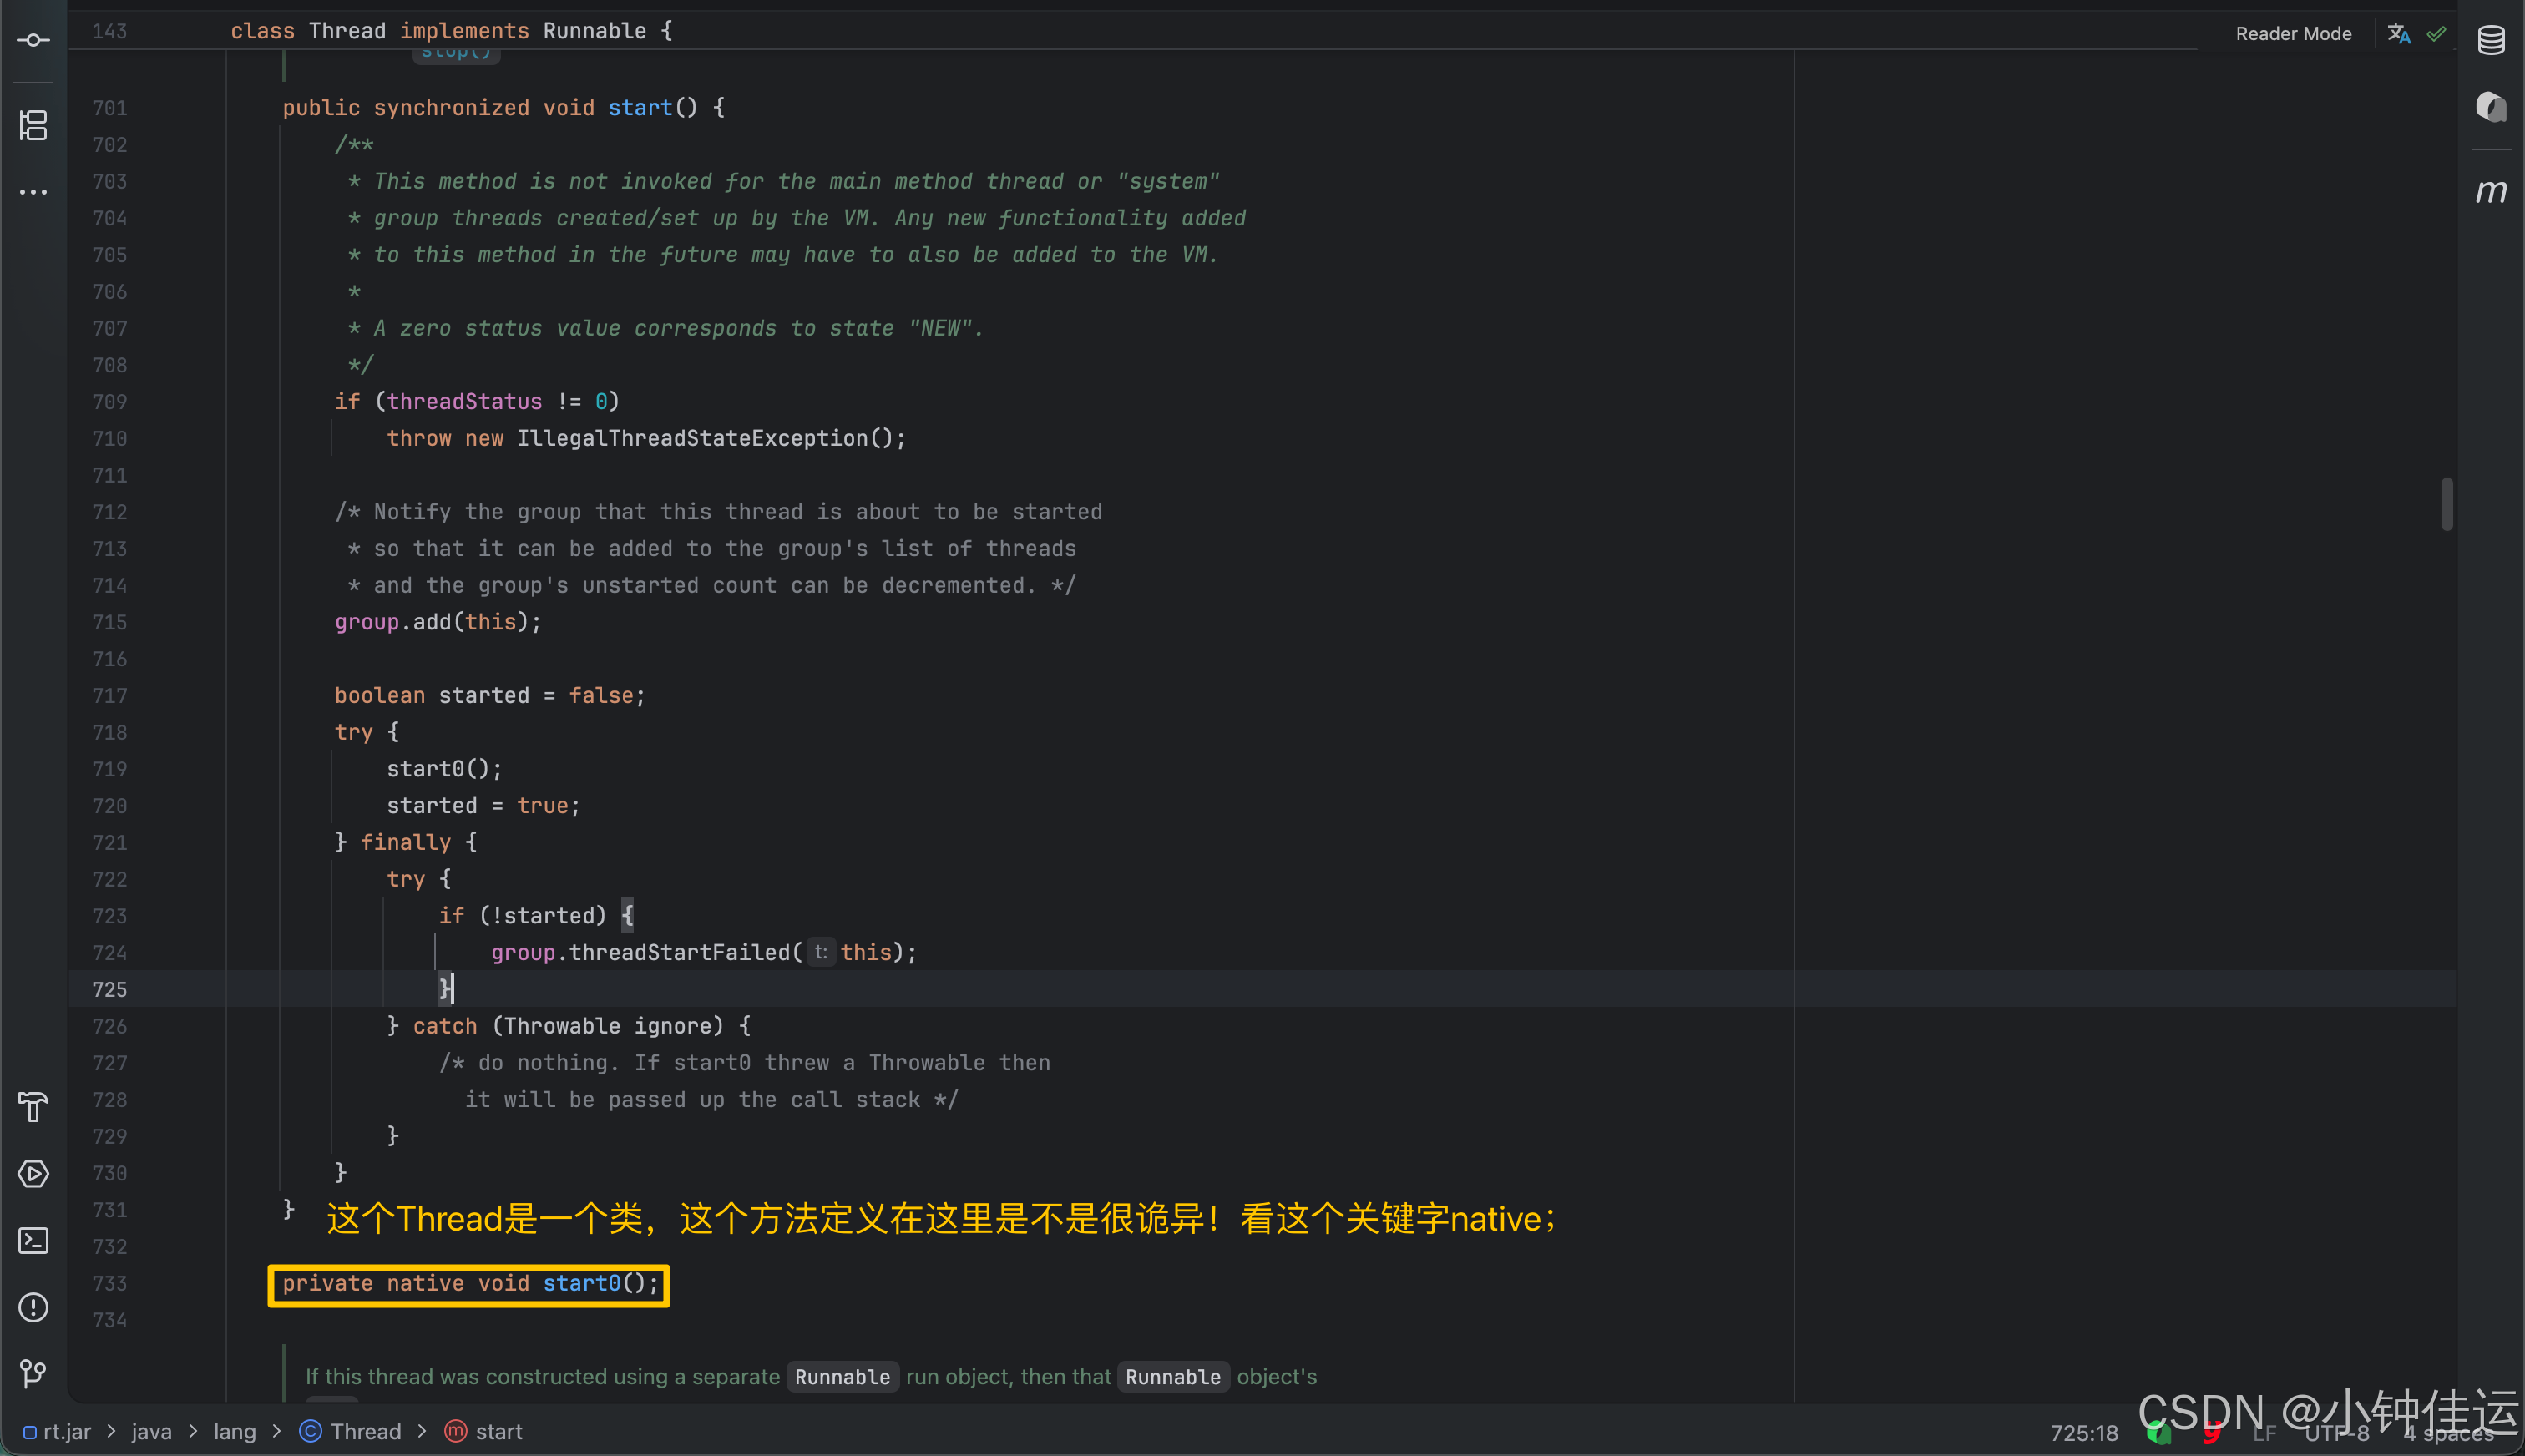
Task: Open the Terminal tool window
Action: 33,1240
